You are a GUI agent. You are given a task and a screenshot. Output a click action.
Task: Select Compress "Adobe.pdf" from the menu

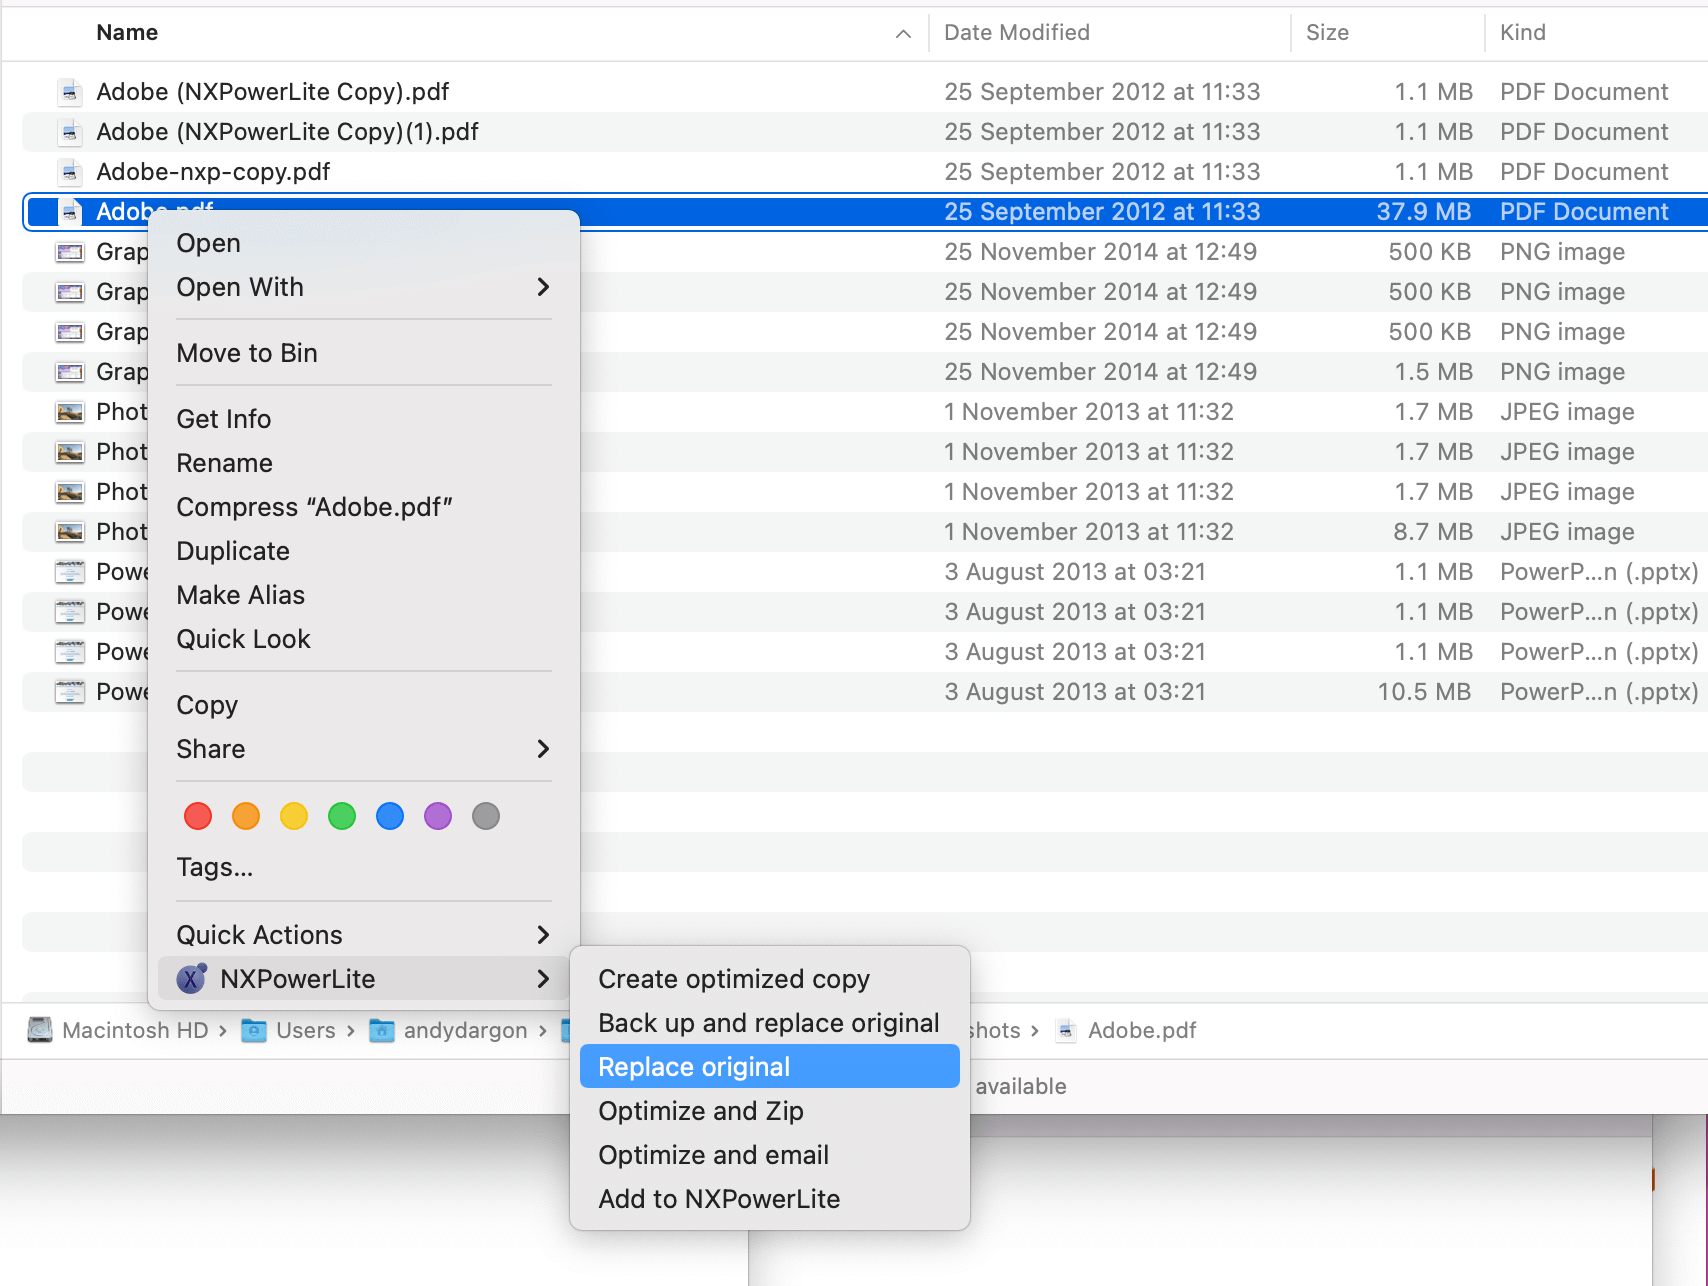(314, 507)
